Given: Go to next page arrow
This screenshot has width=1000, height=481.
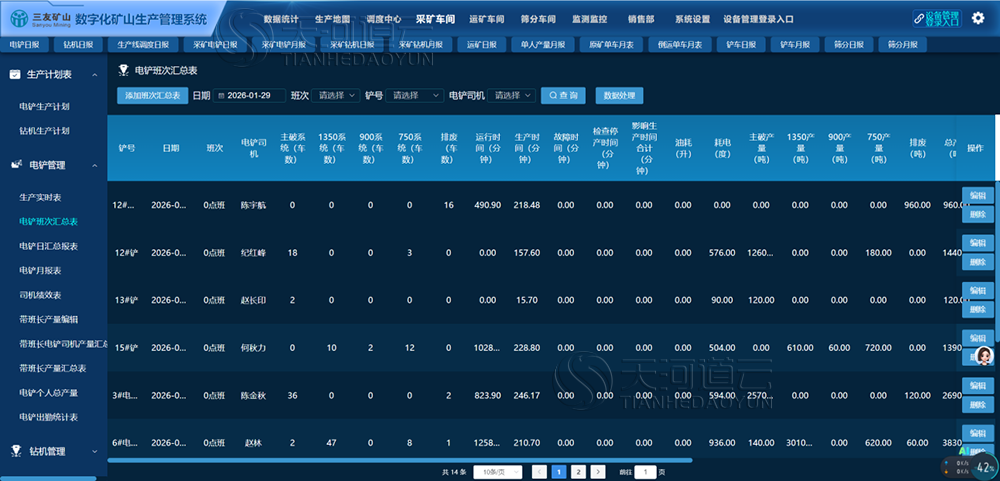Looking at the screenshot, I should click(598, 471).
